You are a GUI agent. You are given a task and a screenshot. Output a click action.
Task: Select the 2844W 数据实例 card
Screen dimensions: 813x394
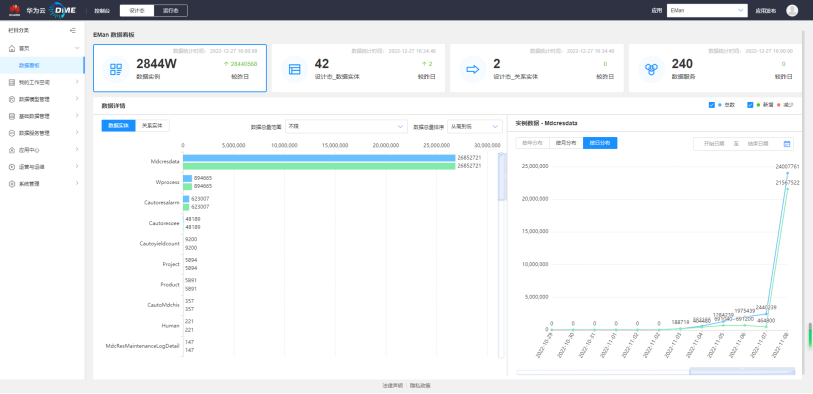pyautogui.click(x=180, y=68)
